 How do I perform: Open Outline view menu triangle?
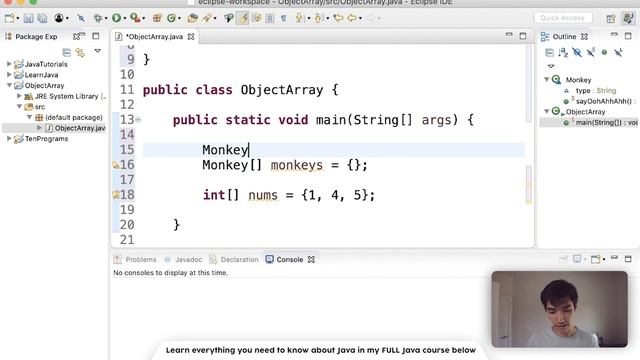coord(551,66)
